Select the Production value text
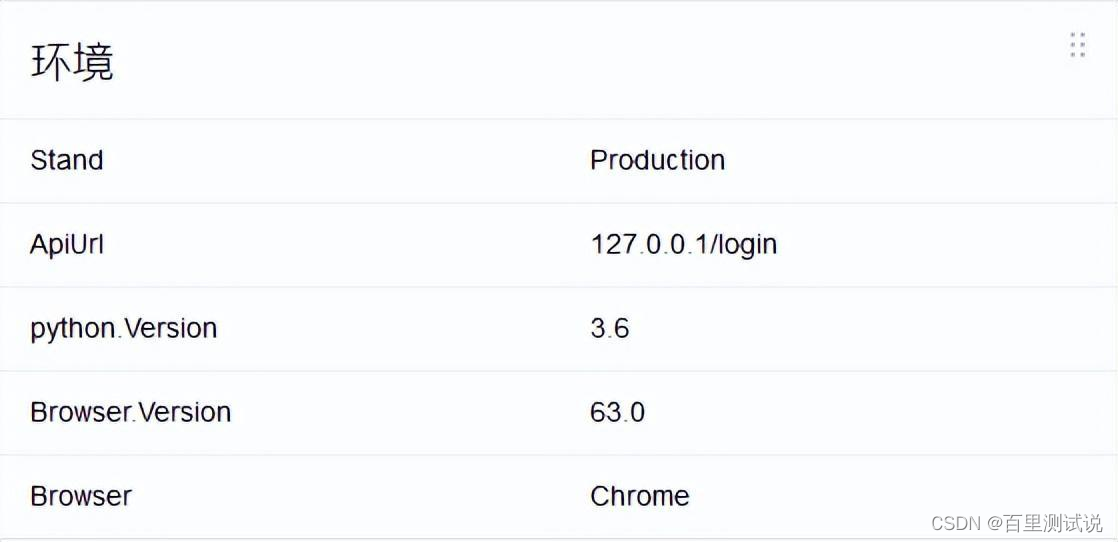The image size is (1118, 542). (657, 160)
